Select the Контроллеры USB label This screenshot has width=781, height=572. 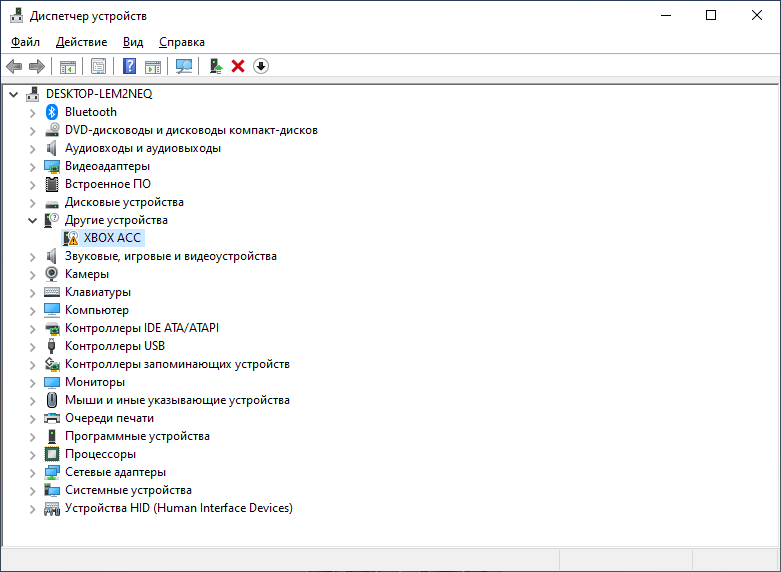coord(115,346)
